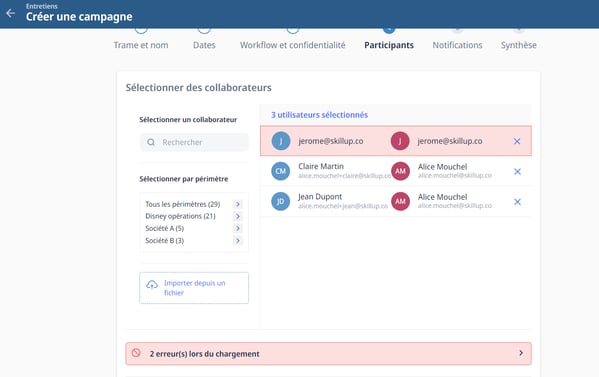Viewport: 599px width, 377px height.
Task: Click the AM avatar beside Claire Martin
Action: pyautogui.click(x=400, y=171)
